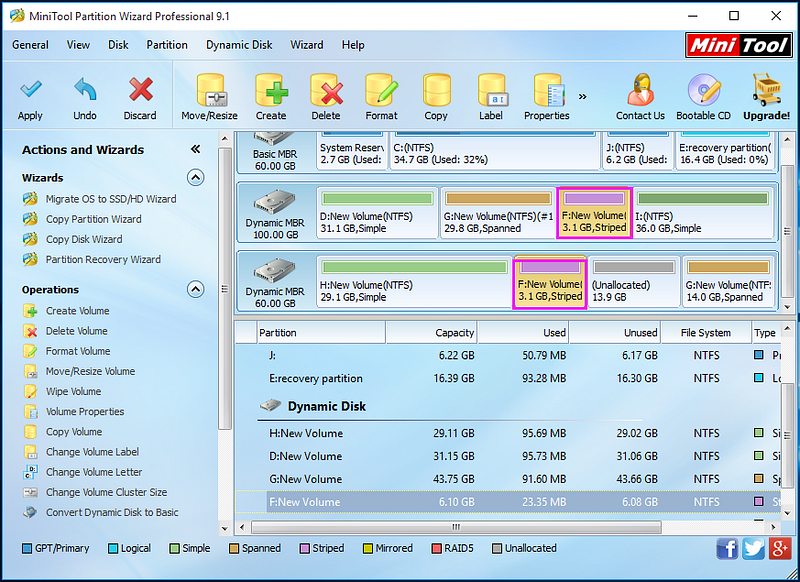Open the Dynamic Disk menu
Image resolution: width=800 pixels, height=582 pixels.
239,45
